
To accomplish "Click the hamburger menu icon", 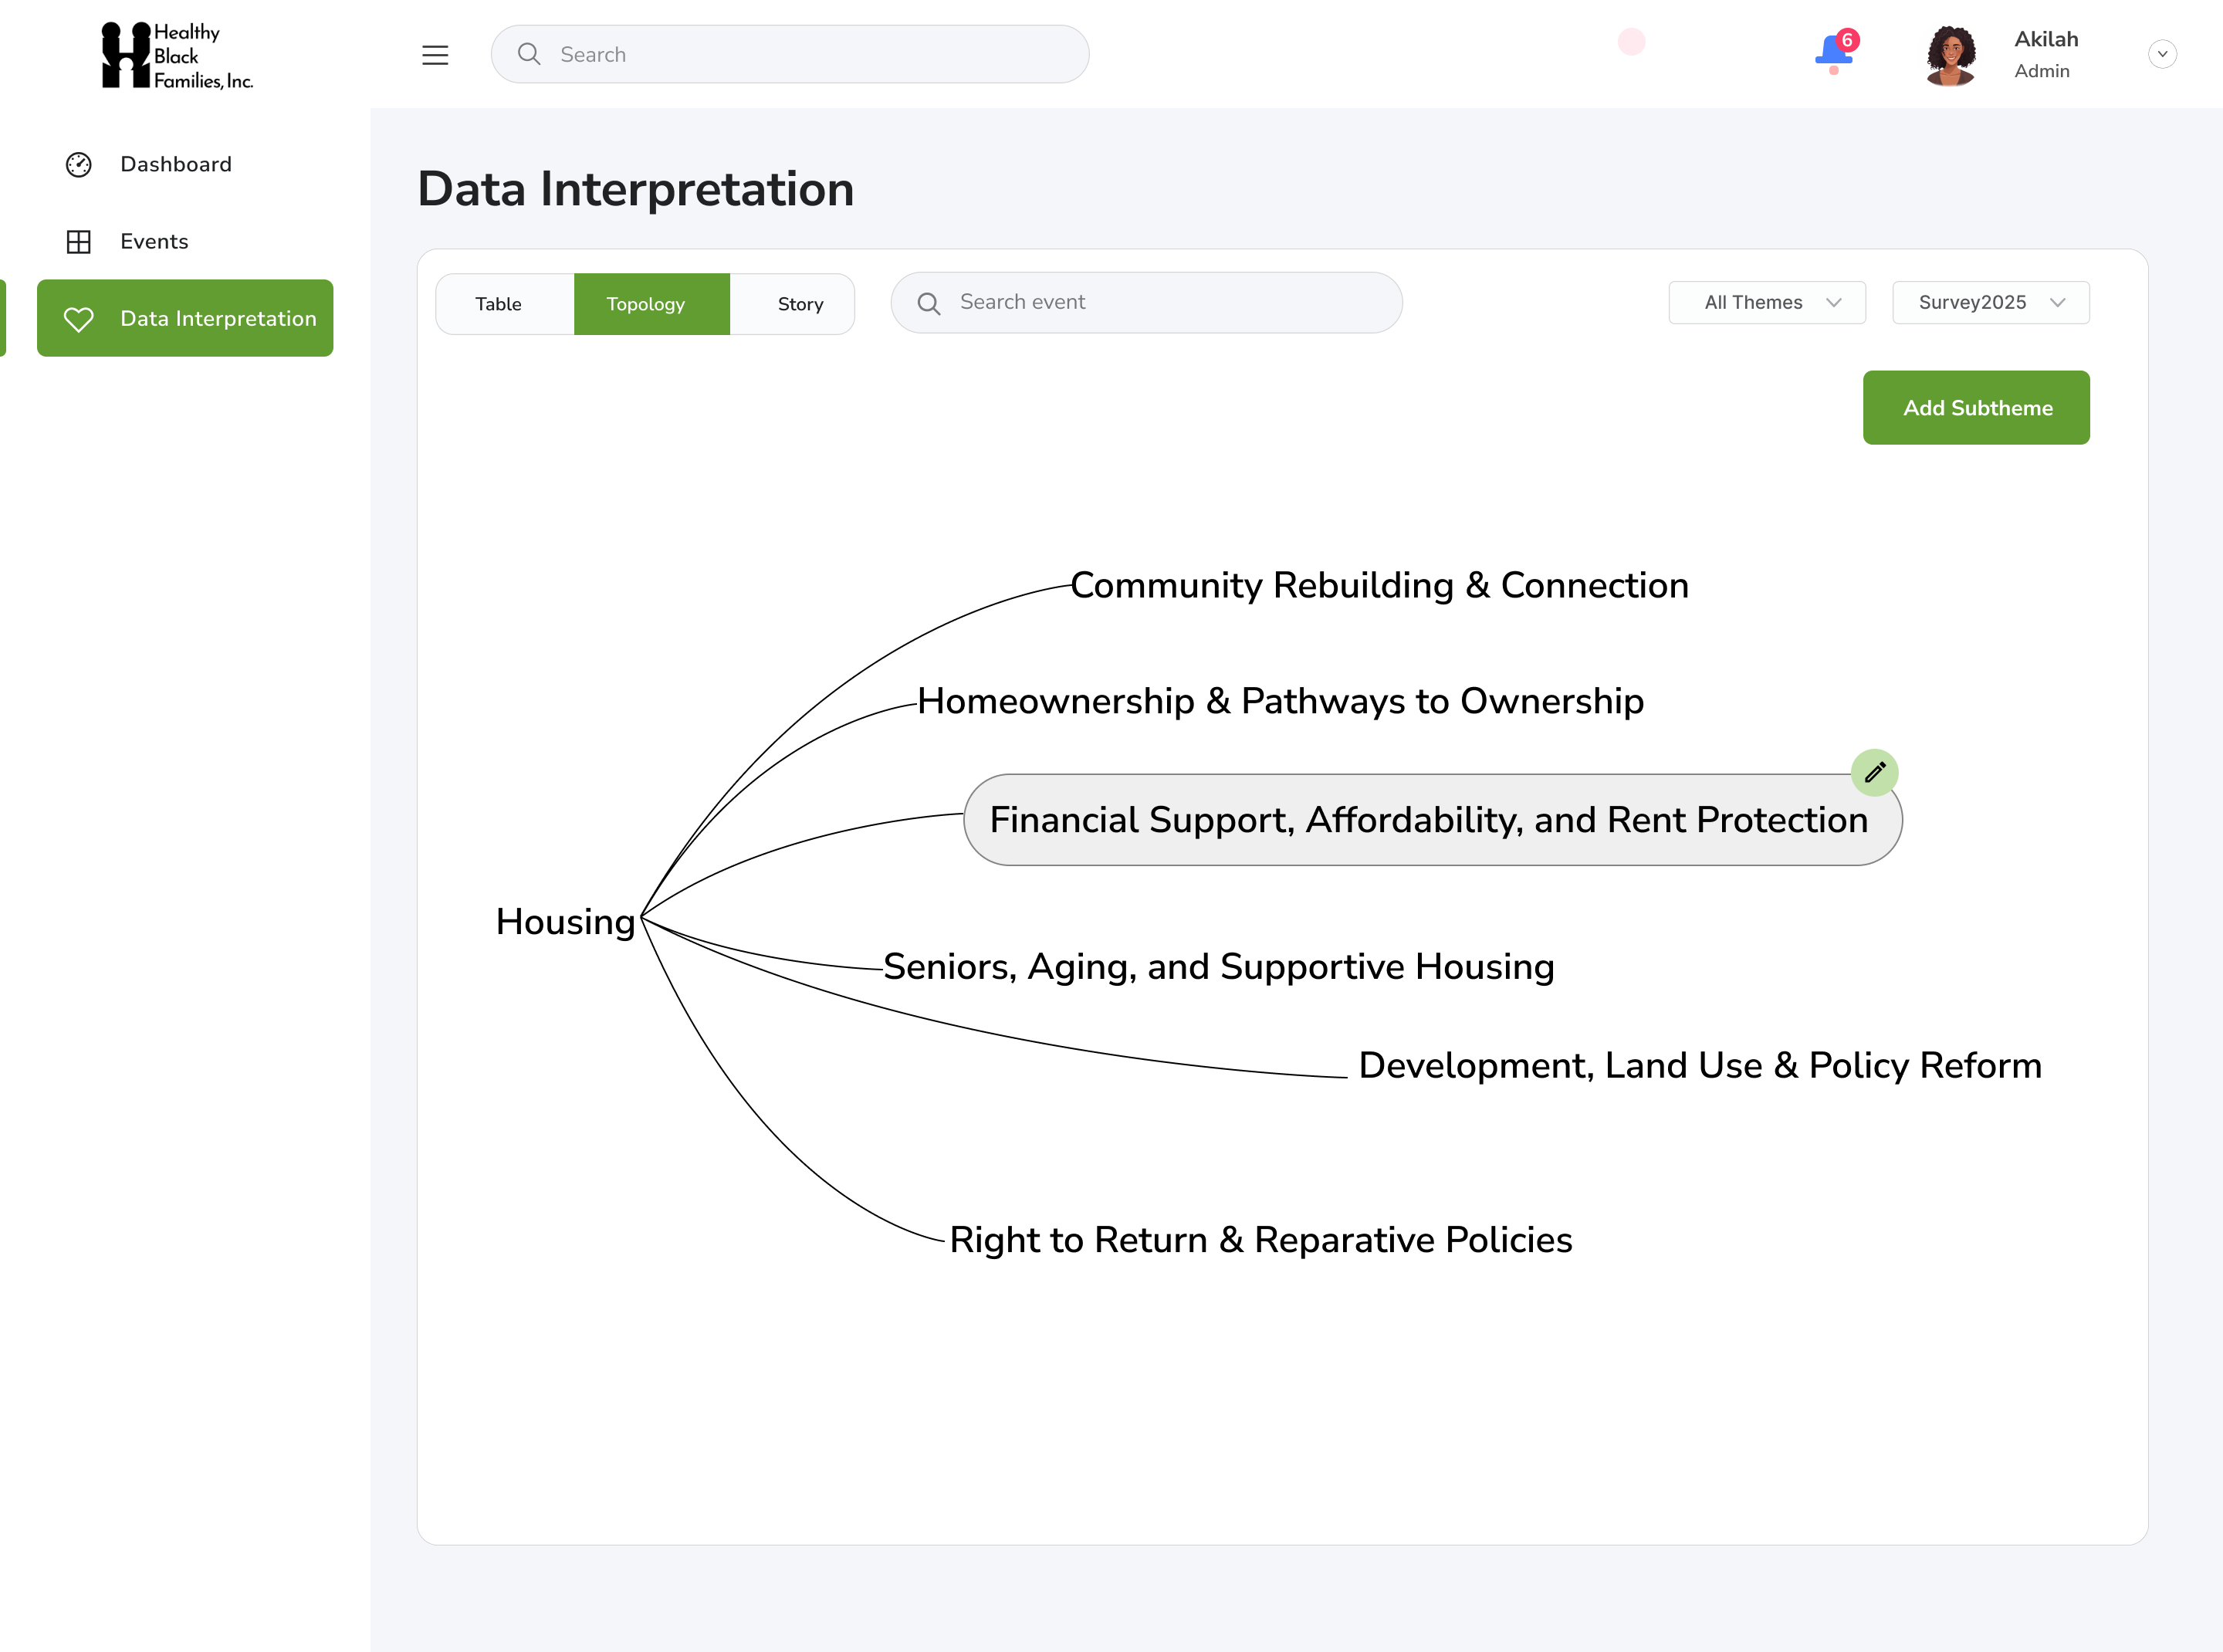I will point(435,55).
